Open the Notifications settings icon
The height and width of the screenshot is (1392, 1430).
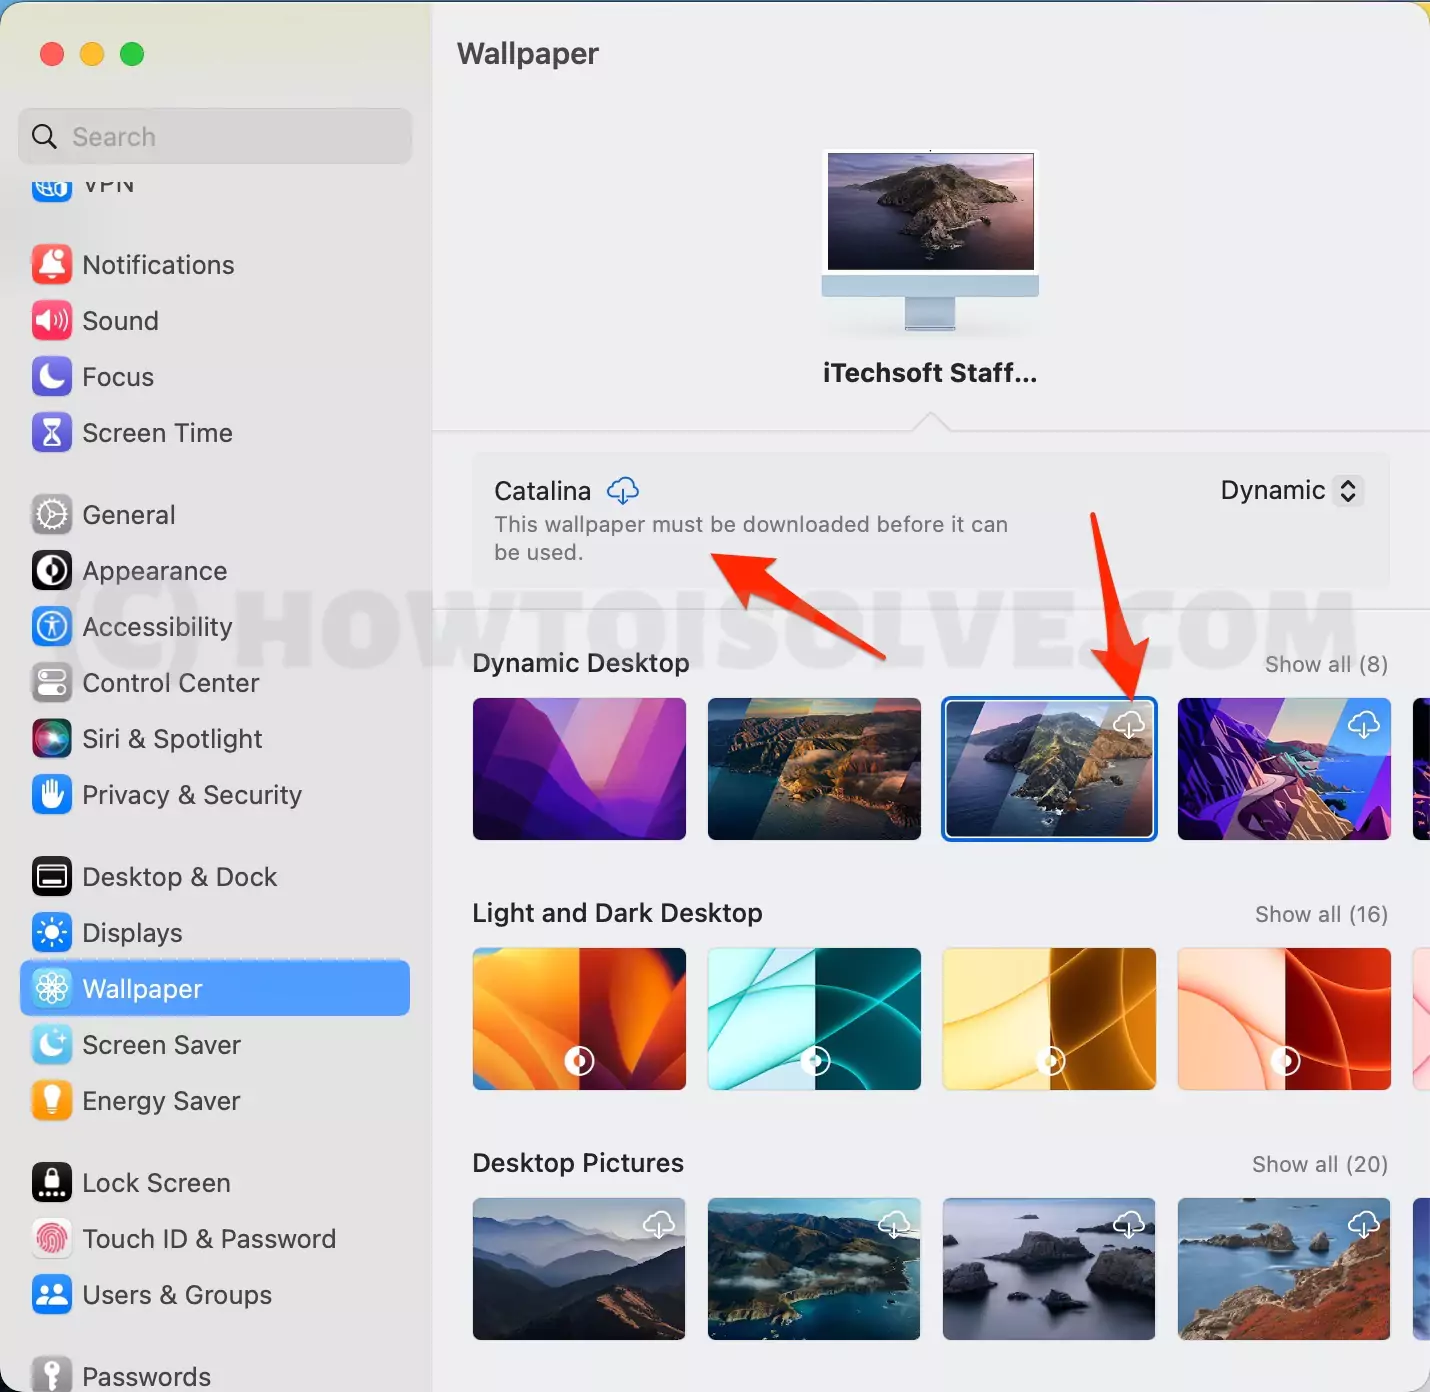tap(52, 265)
